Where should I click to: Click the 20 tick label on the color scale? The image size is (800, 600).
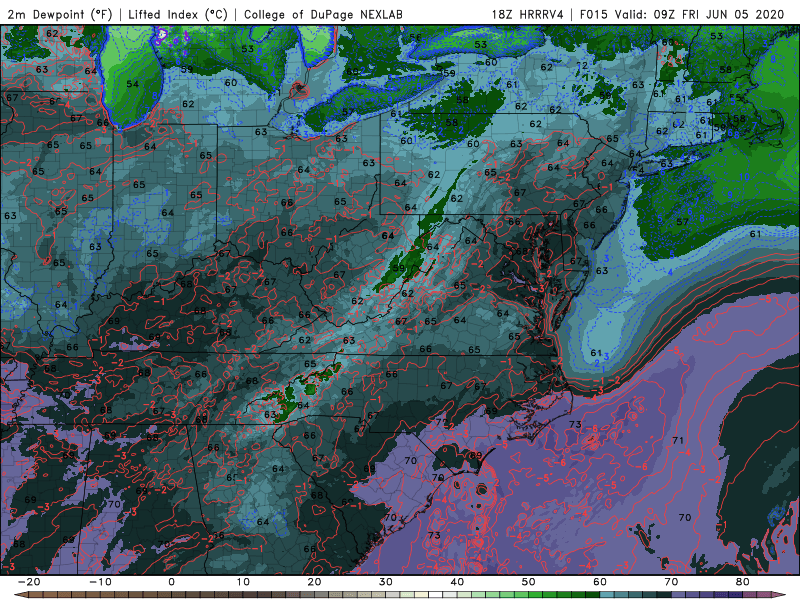coord(314,582)
